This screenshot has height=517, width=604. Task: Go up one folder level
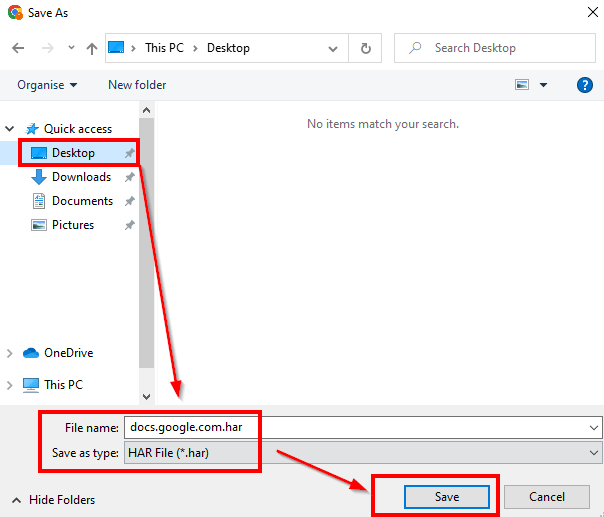point(92,49)
